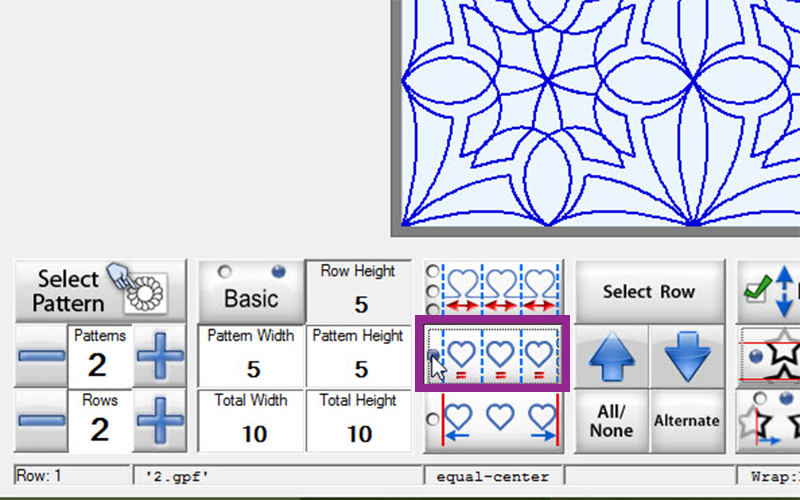
Task: Click the 'Row: 1' status field
Action: click(x=72, y=476)
